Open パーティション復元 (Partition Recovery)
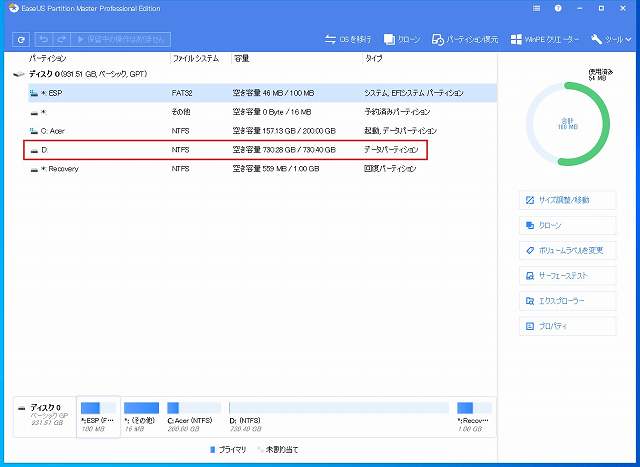 point(465,39)
